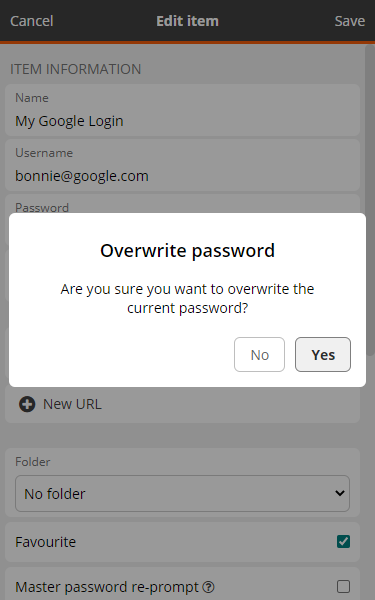The image size is (375, 600).
Task: Click the chevron arrow of the Folder selector
Action: click(x=339, y=494)
